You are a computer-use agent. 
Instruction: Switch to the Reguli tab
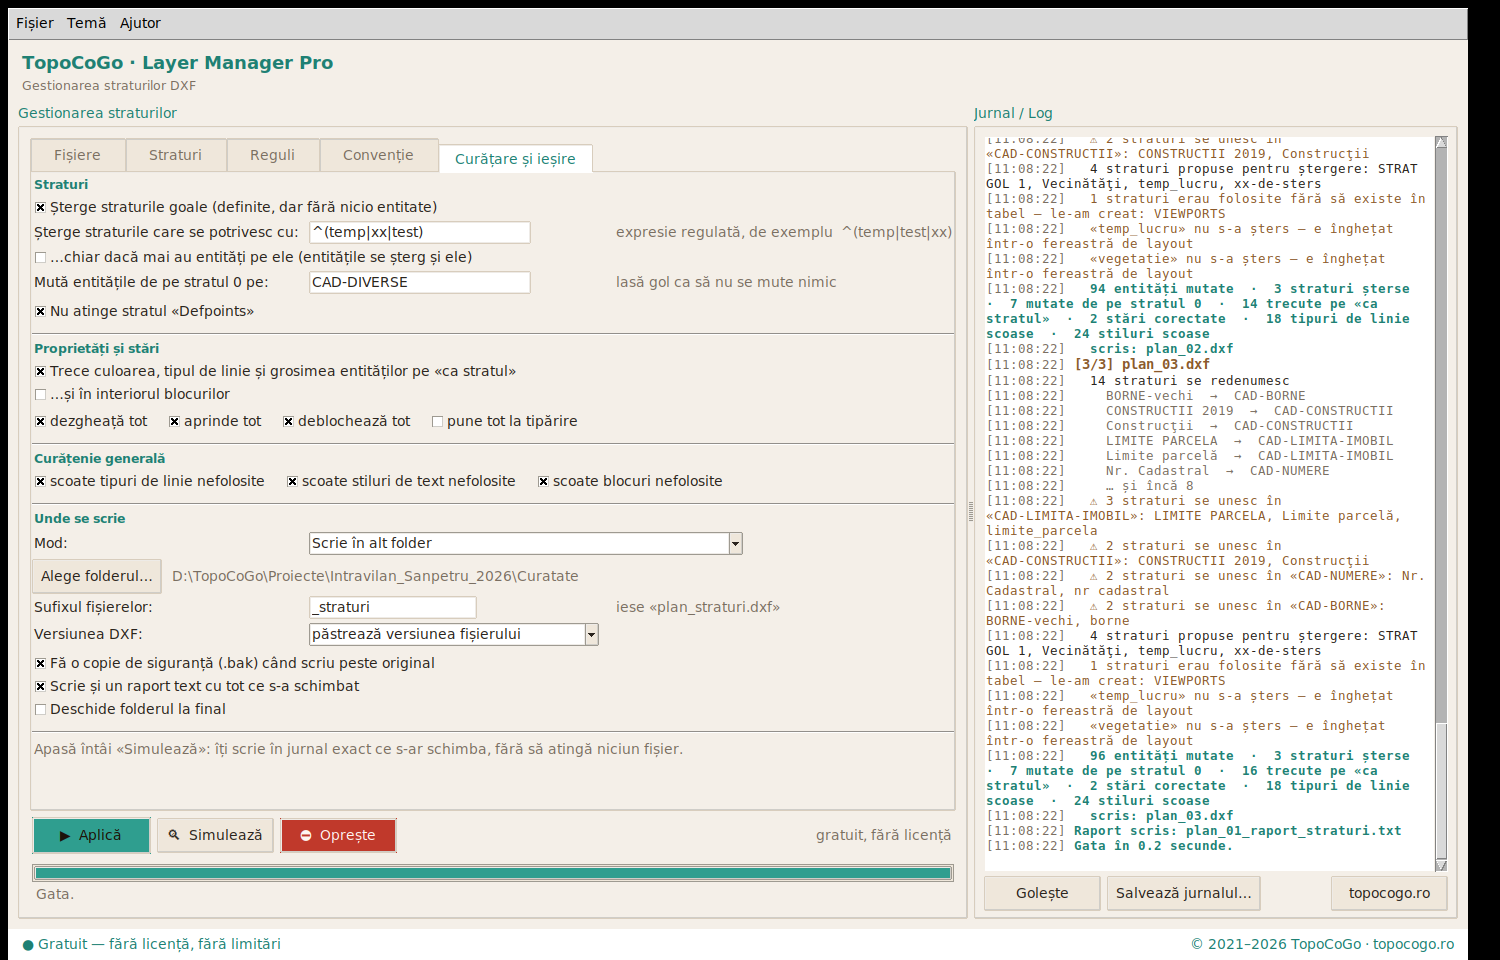point(272,155)
